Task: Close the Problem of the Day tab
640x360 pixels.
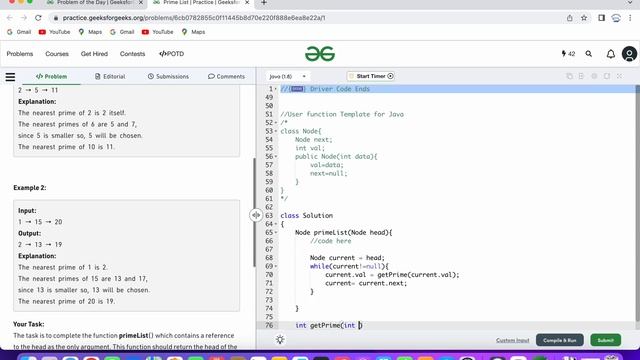Action: pos(141,3)
